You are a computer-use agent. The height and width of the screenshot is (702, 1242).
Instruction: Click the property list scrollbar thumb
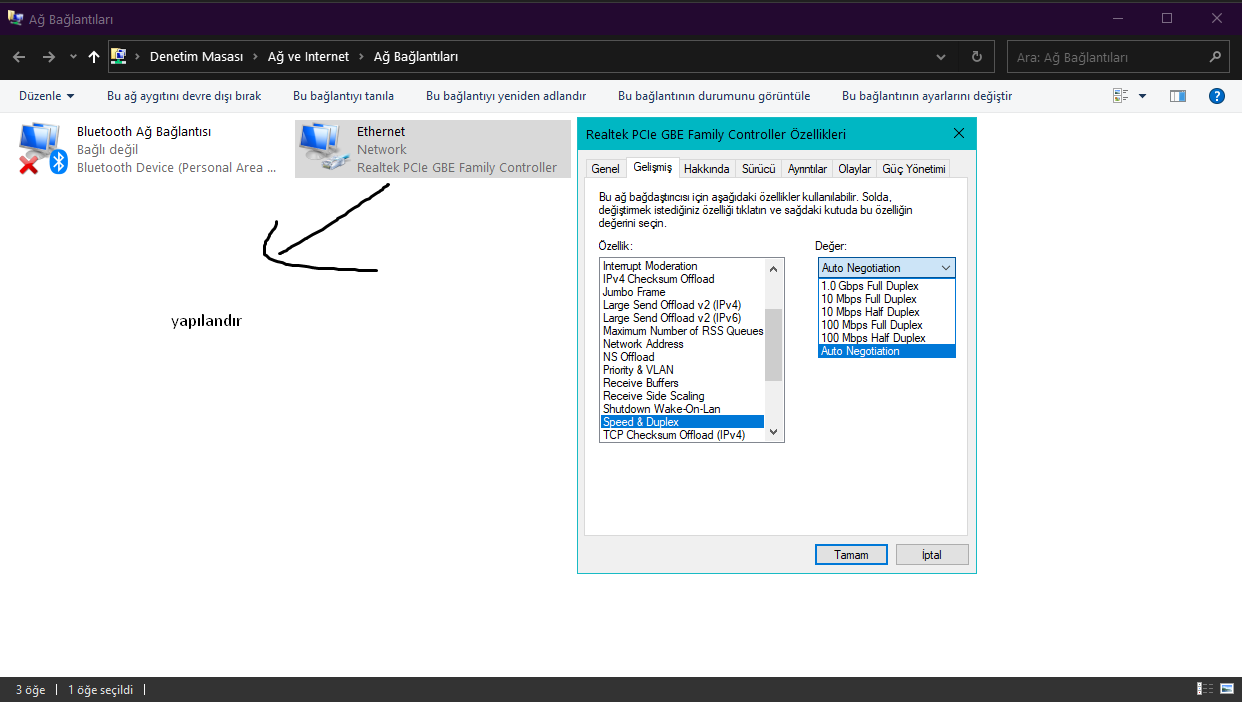(x=774, y=345)
